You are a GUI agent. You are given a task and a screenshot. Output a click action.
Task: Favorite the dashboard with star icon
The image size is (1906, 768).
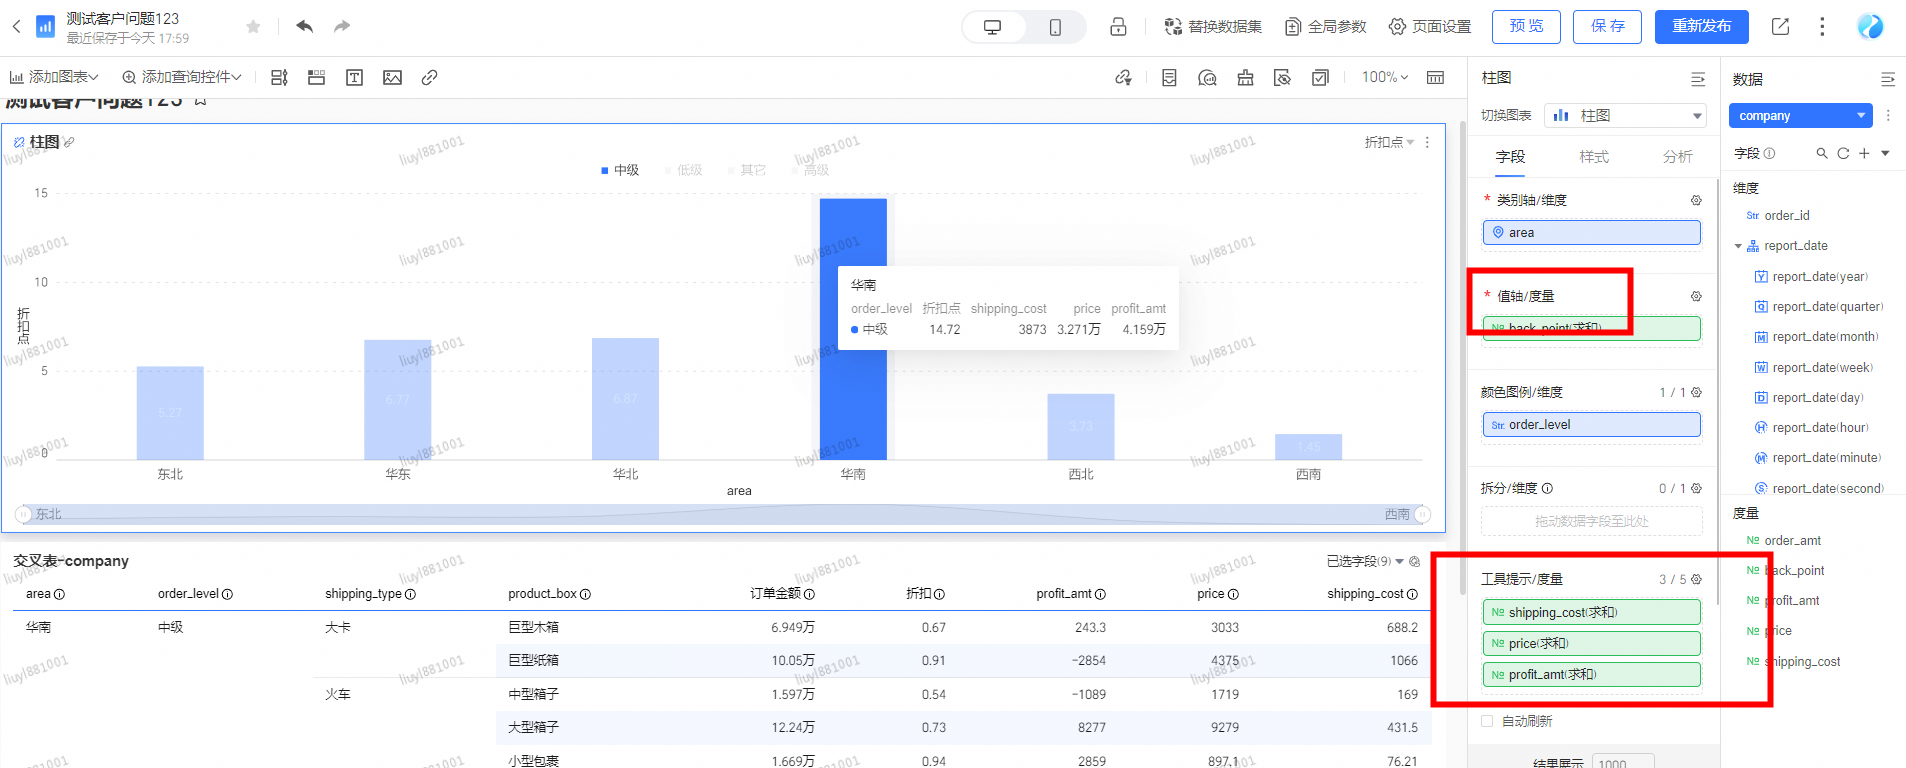click(253, 27)
